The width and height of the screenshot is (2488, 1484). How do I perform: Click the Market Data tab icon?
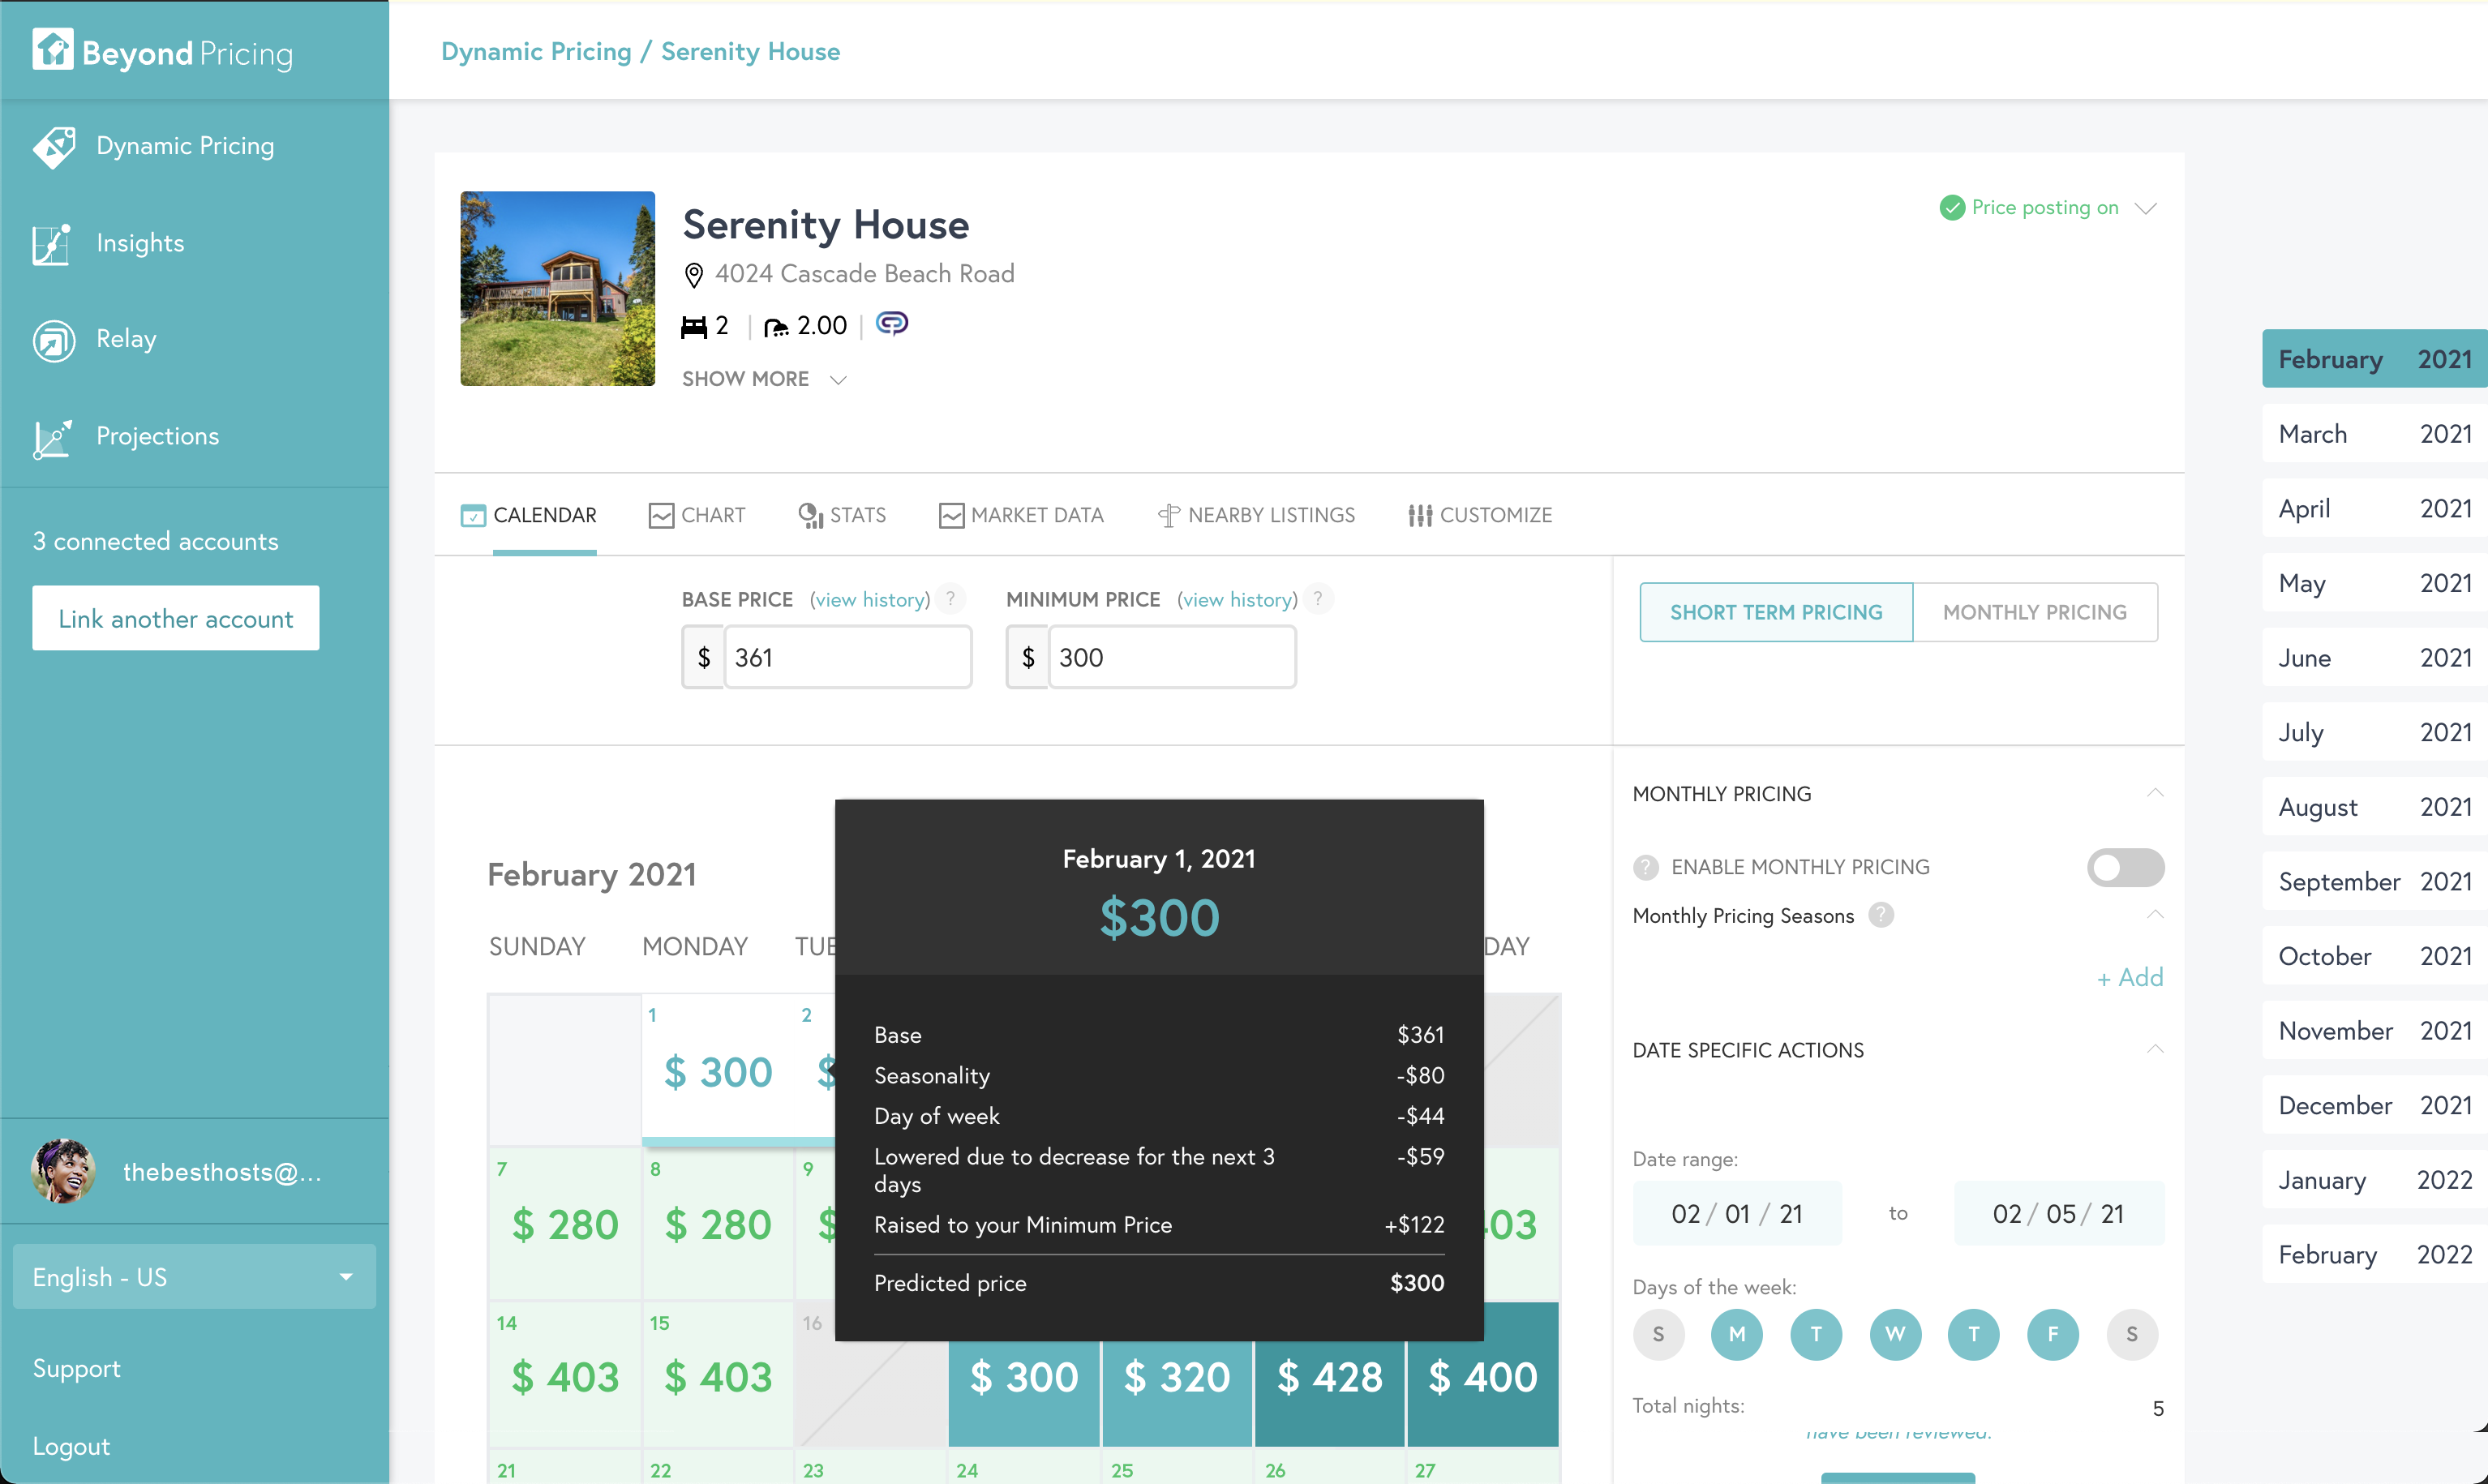point(951,516)
